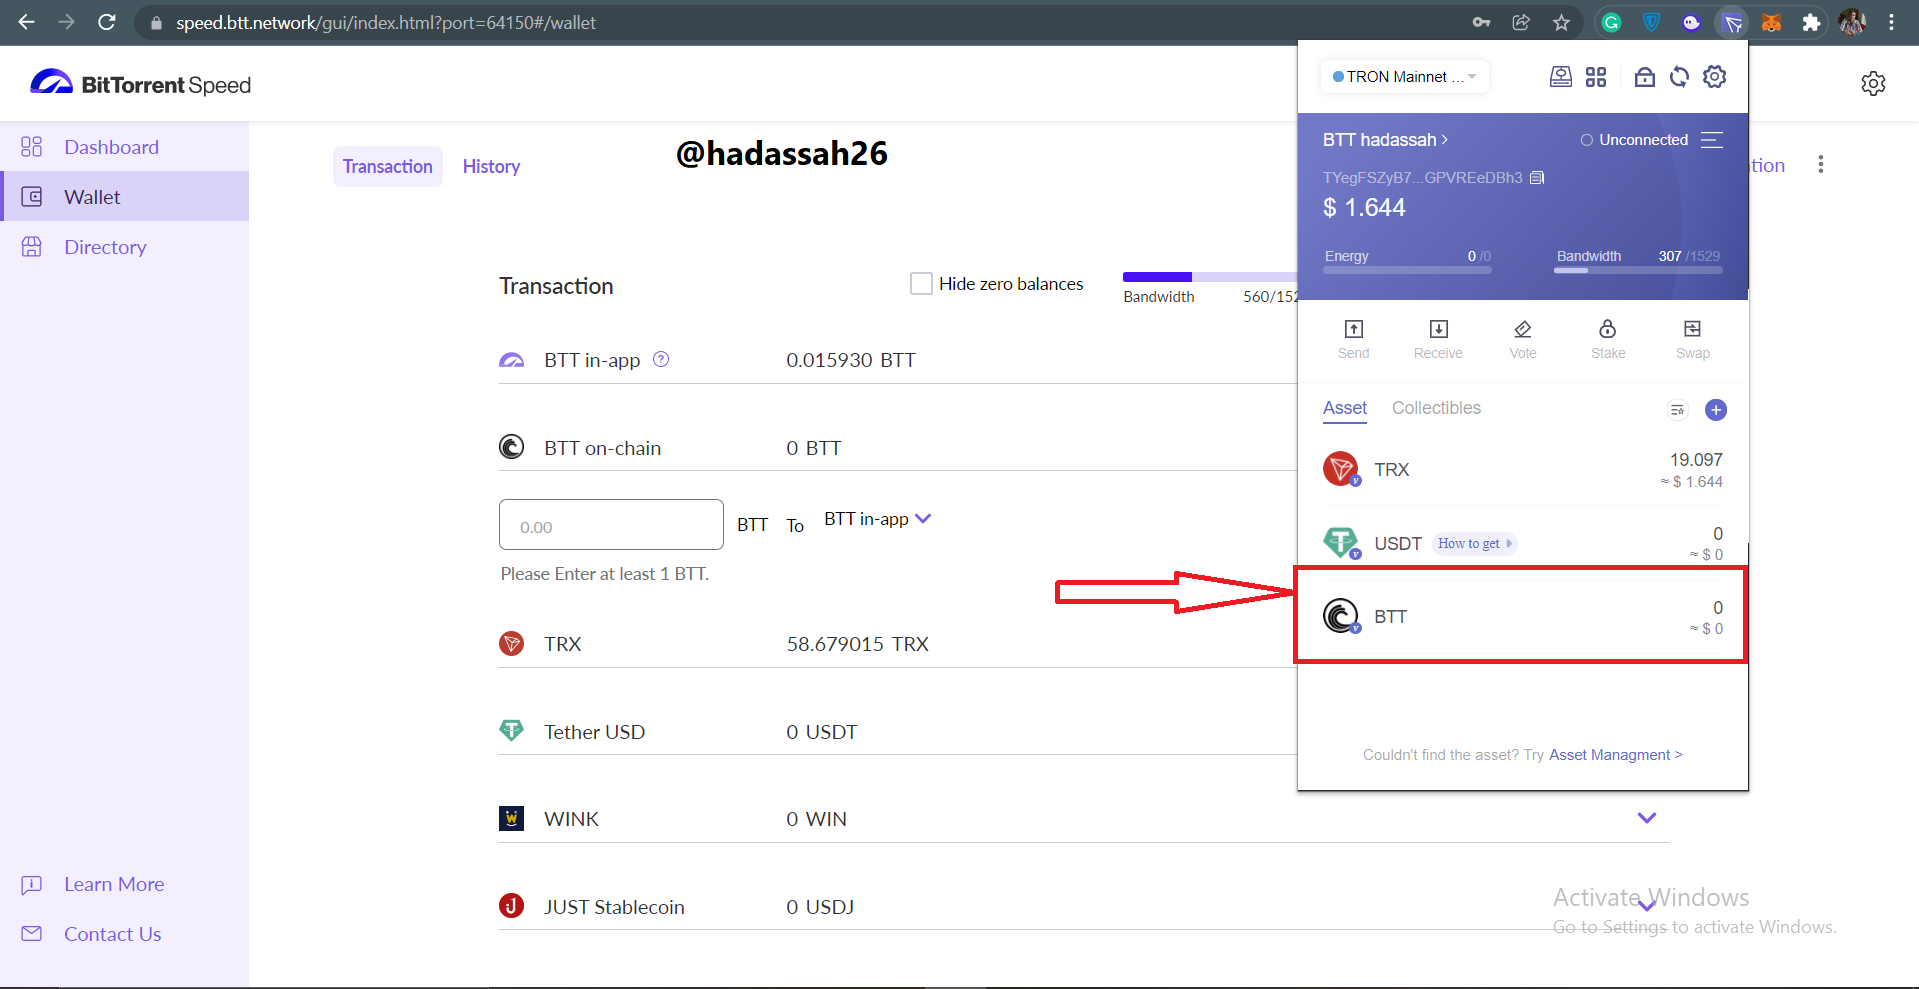Click the USDT How to get button

click(1475, 543)
